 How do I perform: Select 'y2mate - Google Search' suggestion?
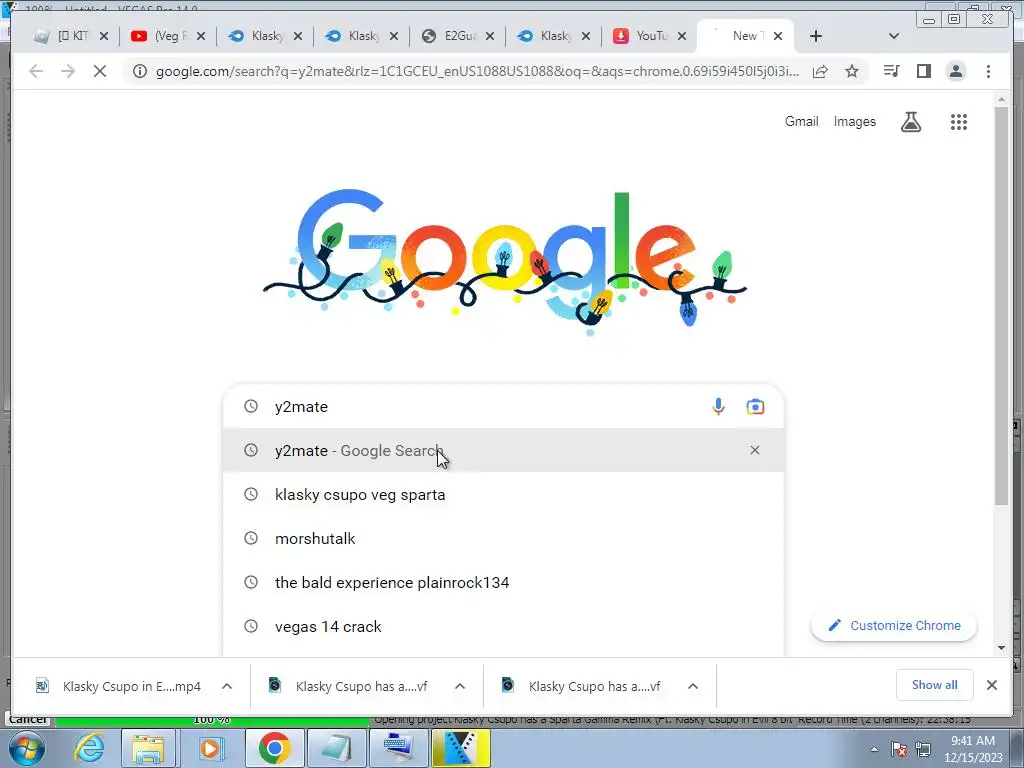point(503,450)
